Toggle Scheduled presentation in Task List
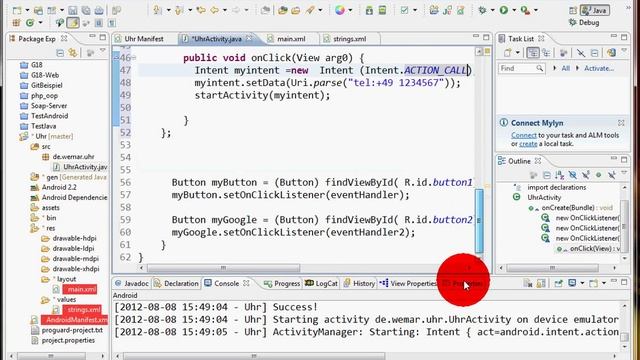640x360 pixels. [546, 53]
